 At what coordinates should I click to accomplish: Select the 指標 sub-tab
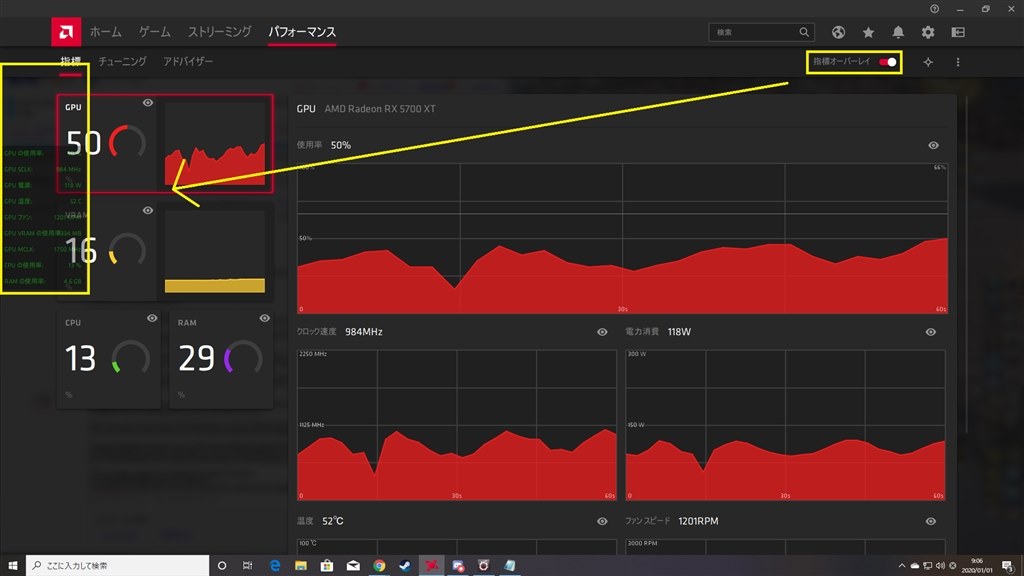pos(71,61)
